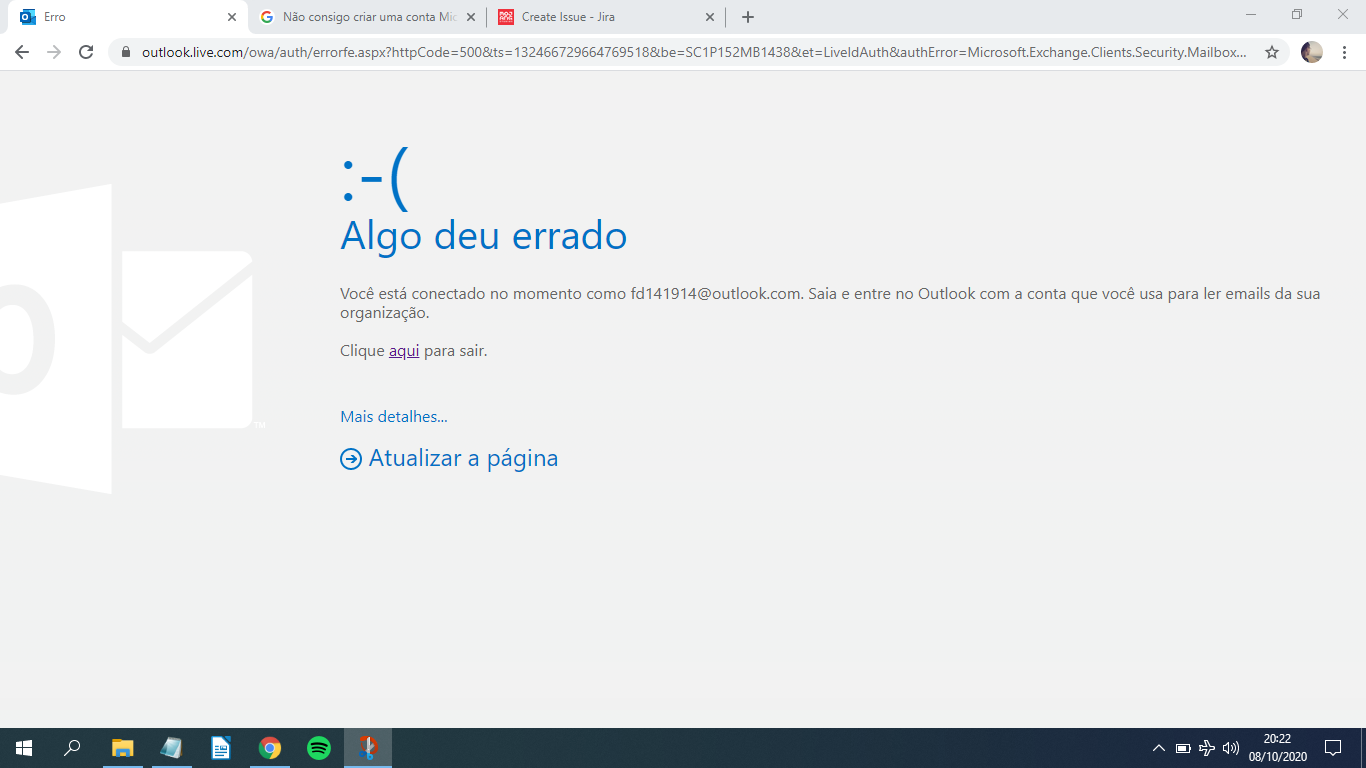Open a new tab with plus button

(747, 17)
